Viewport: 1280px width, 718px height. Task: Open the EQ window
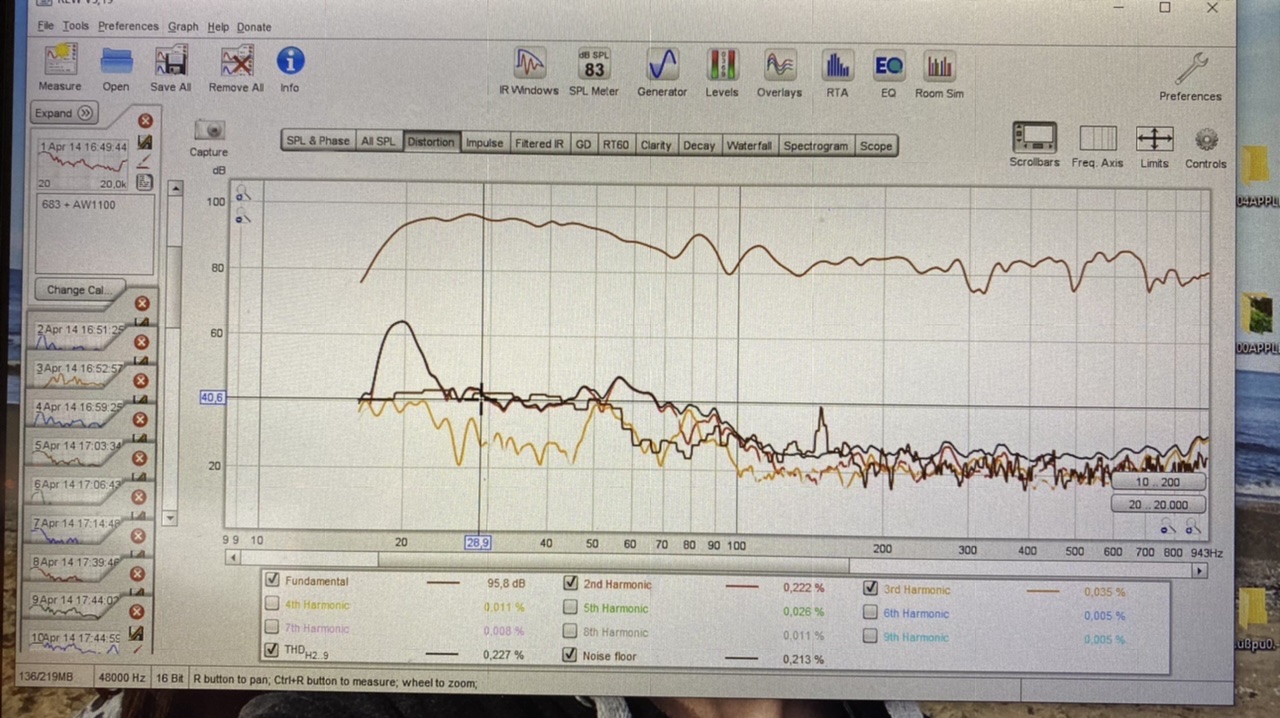click(888, 66)
